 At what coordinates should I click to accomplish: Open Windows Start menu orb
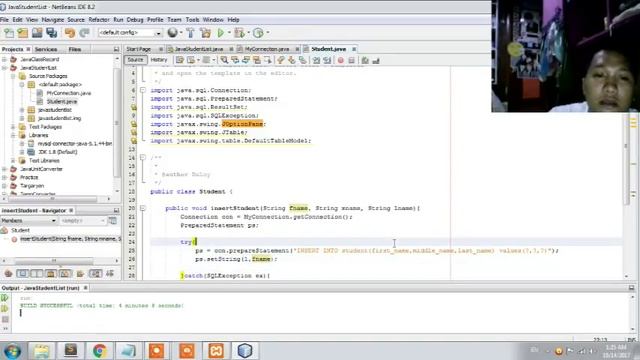coord(12,351)
